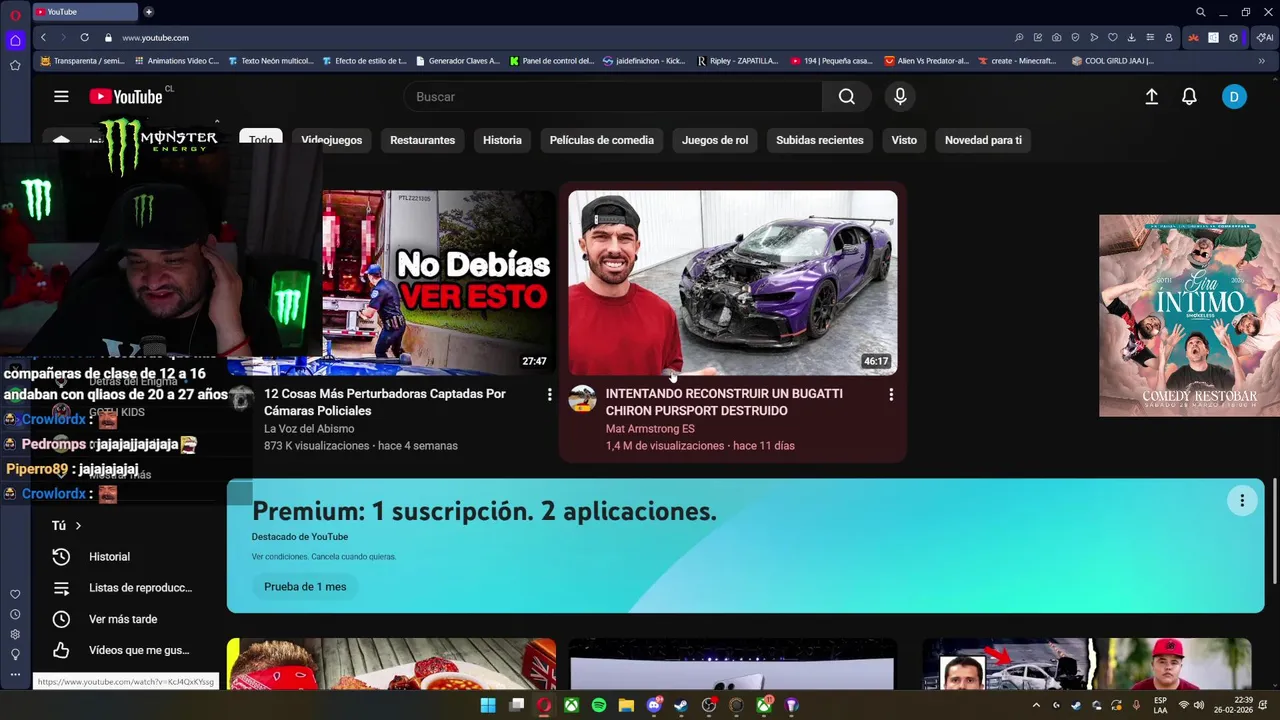The height and width of the screenshot is (720, 1280).
Task: Open the Opera ad blocker shield icon
Action: [x=1075, y=37]
